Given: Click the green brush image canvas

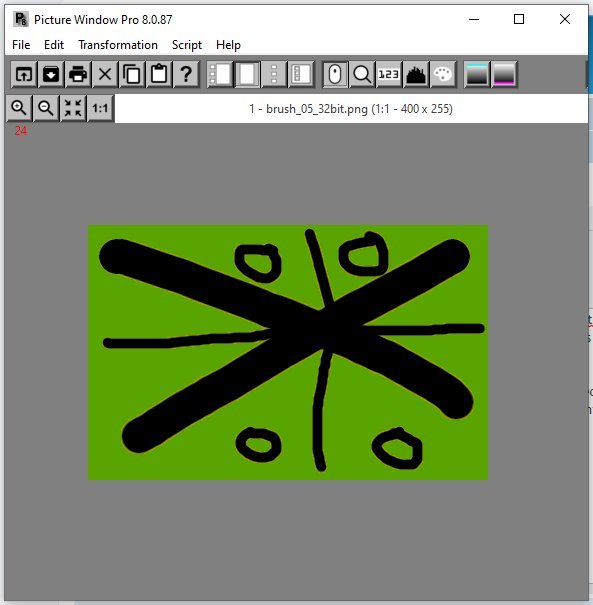Looking at the screenshot, I should (x=288, y=352).
